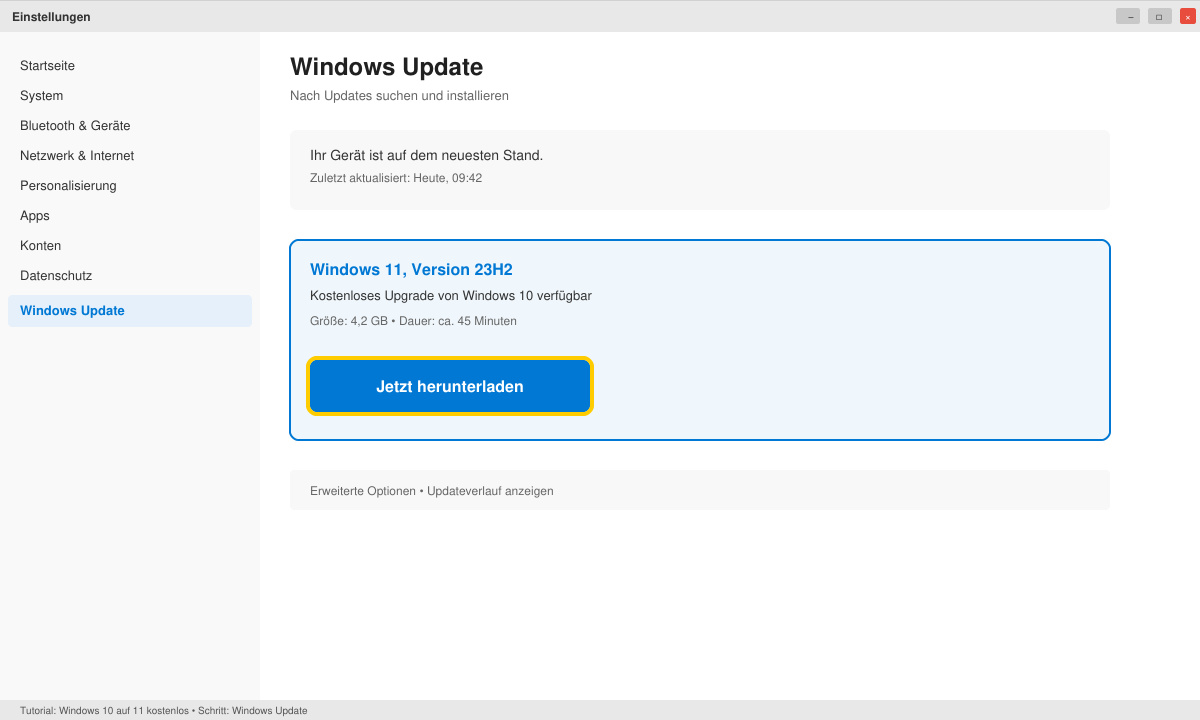Click the Nach Updates suchen und installieren subtitle
The image size is (1200, 720).
[399, 96]
